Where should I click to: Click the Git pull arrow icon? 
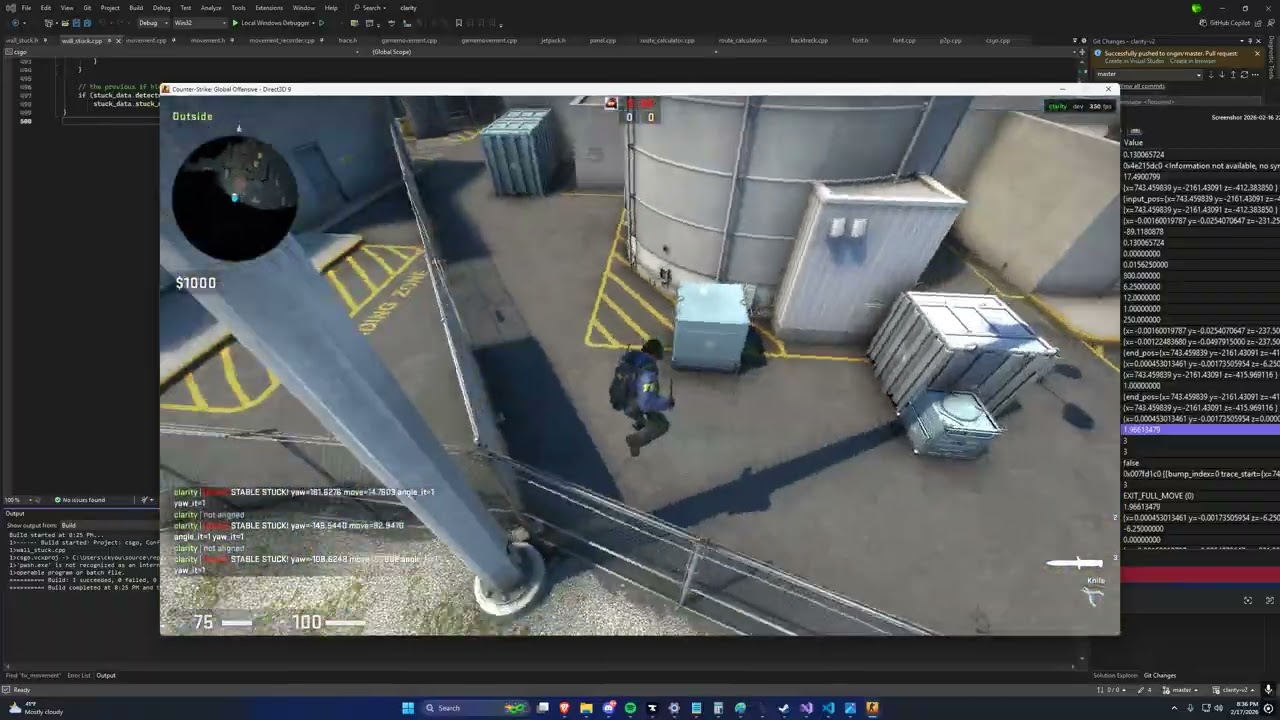1222,74
